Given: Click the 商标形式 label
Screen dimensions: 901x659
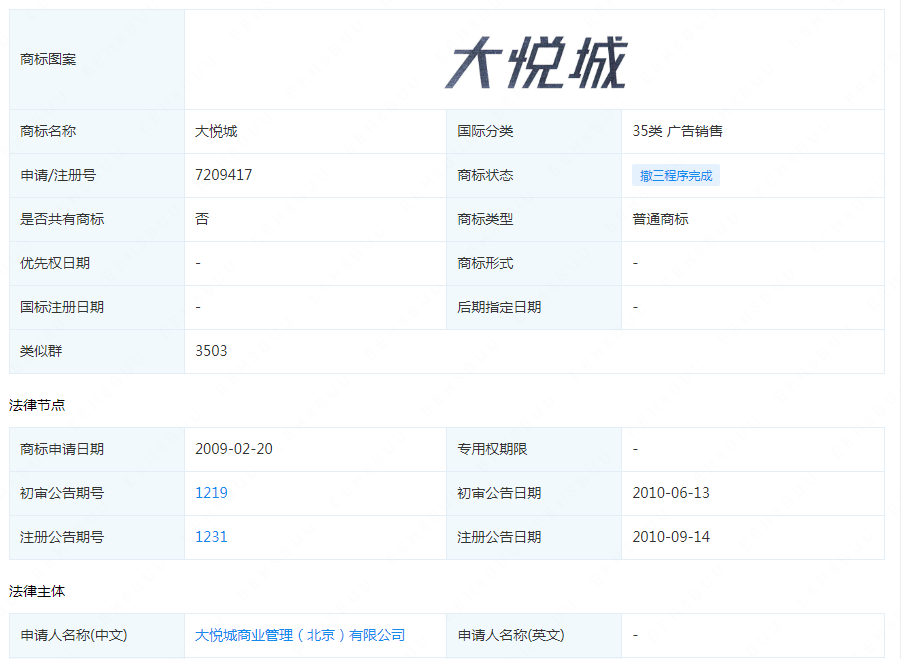Looking at the screenshot, I should click(485, 264).
